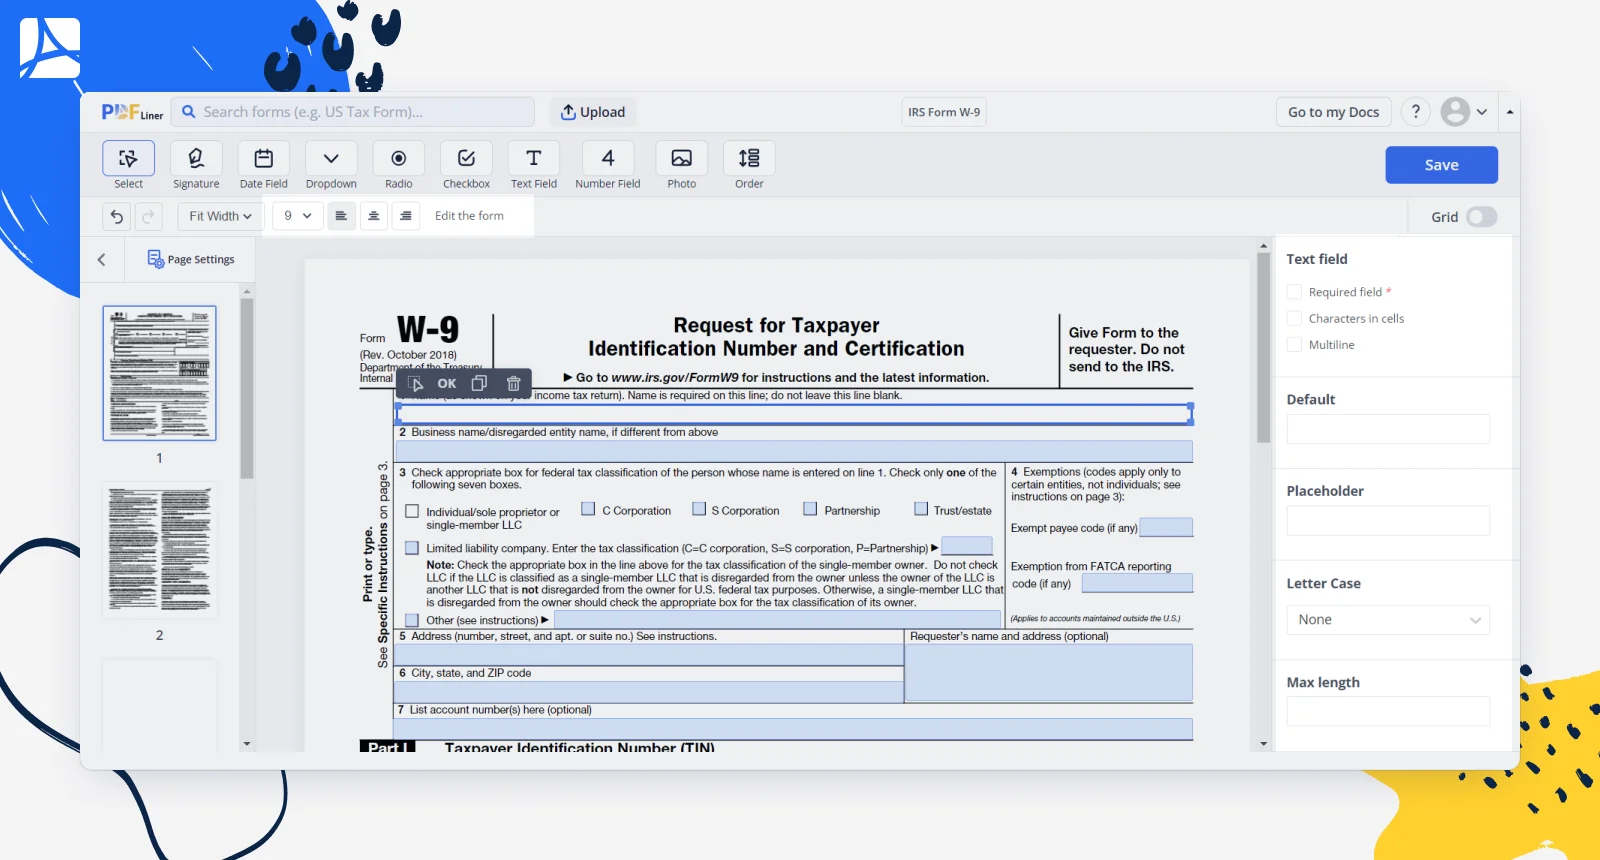This screenshot has height=860, width=1600.
Task: Click the Max length input
Action: point(1388,711)
